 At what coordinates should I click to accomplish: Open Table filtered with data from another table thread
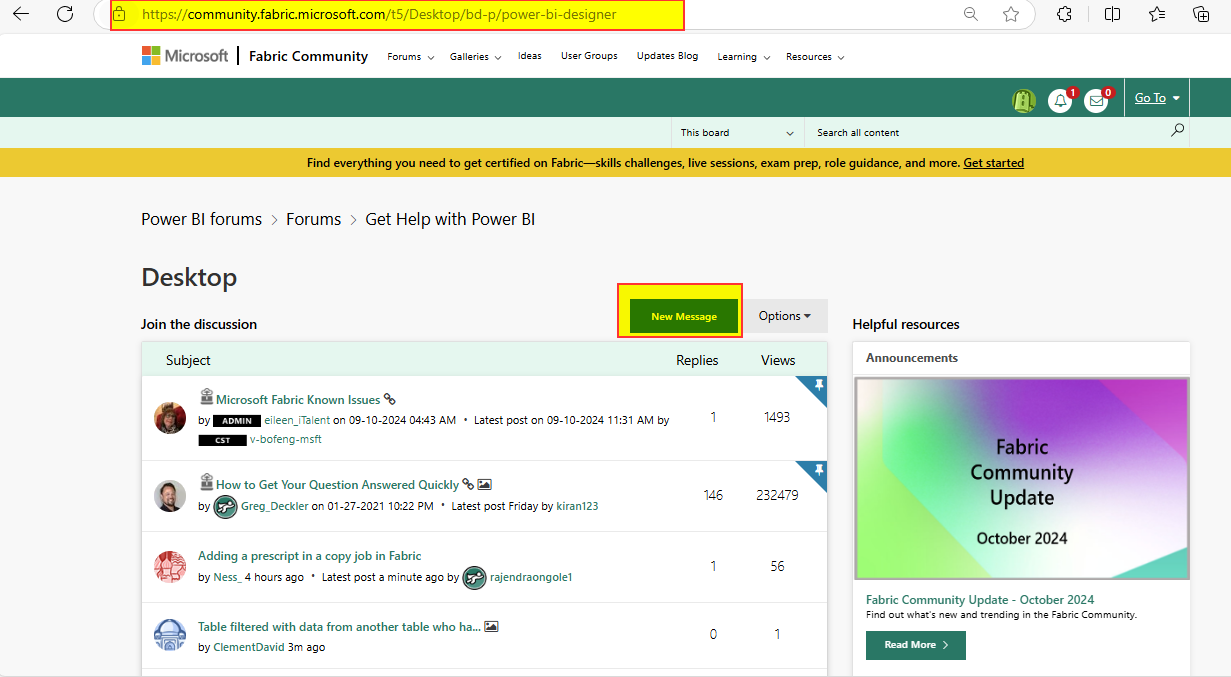340,627
